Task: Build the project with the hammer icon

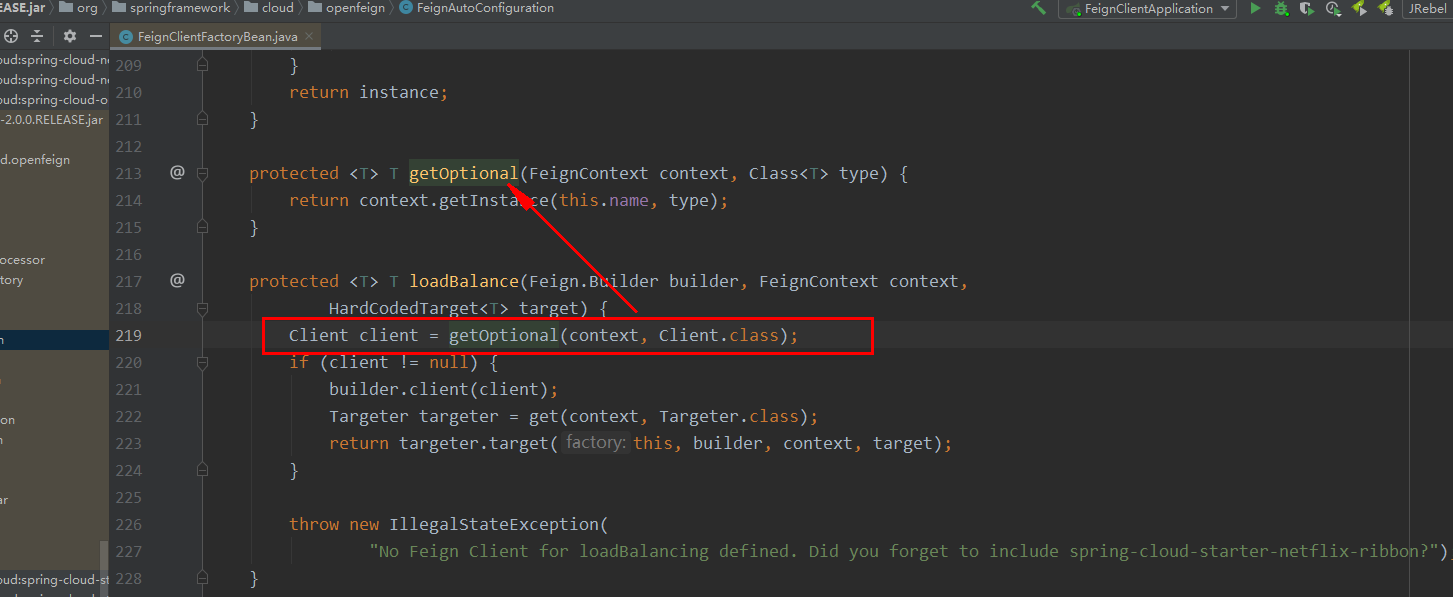Action: coord(1039,8)
